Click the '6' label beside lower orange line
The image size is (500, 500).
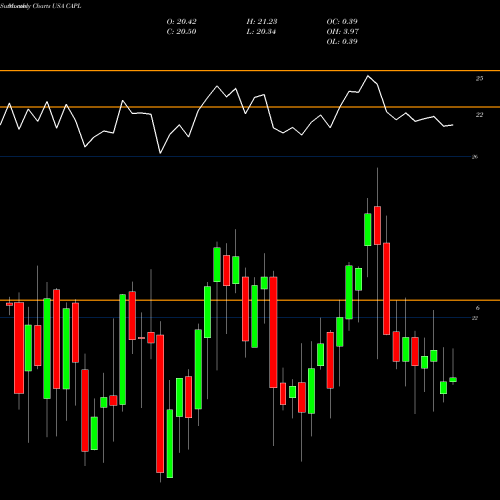(x=478, y=308)
